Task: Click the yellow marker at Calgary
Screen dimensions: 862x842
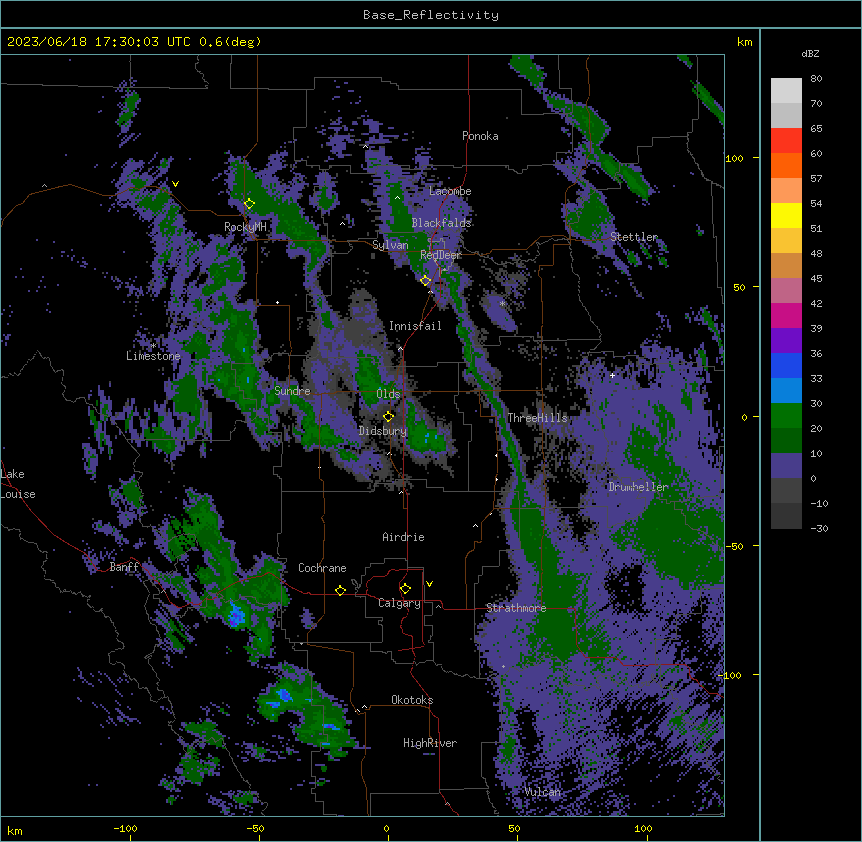Action: point(405,589)
